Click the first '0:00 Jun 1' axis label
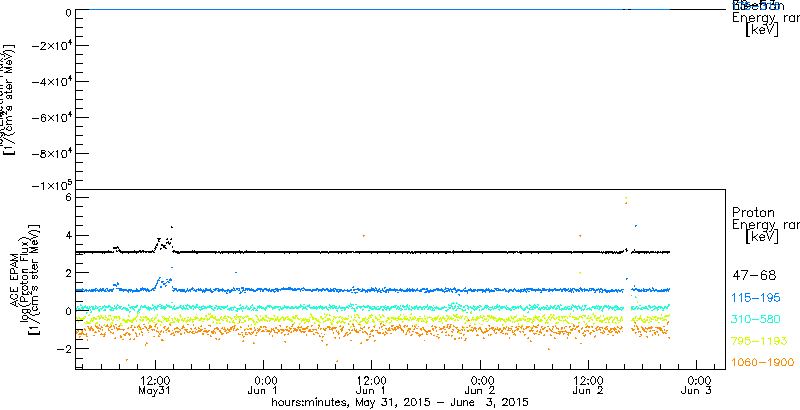 pyautogui.click(x=263, y=386)
